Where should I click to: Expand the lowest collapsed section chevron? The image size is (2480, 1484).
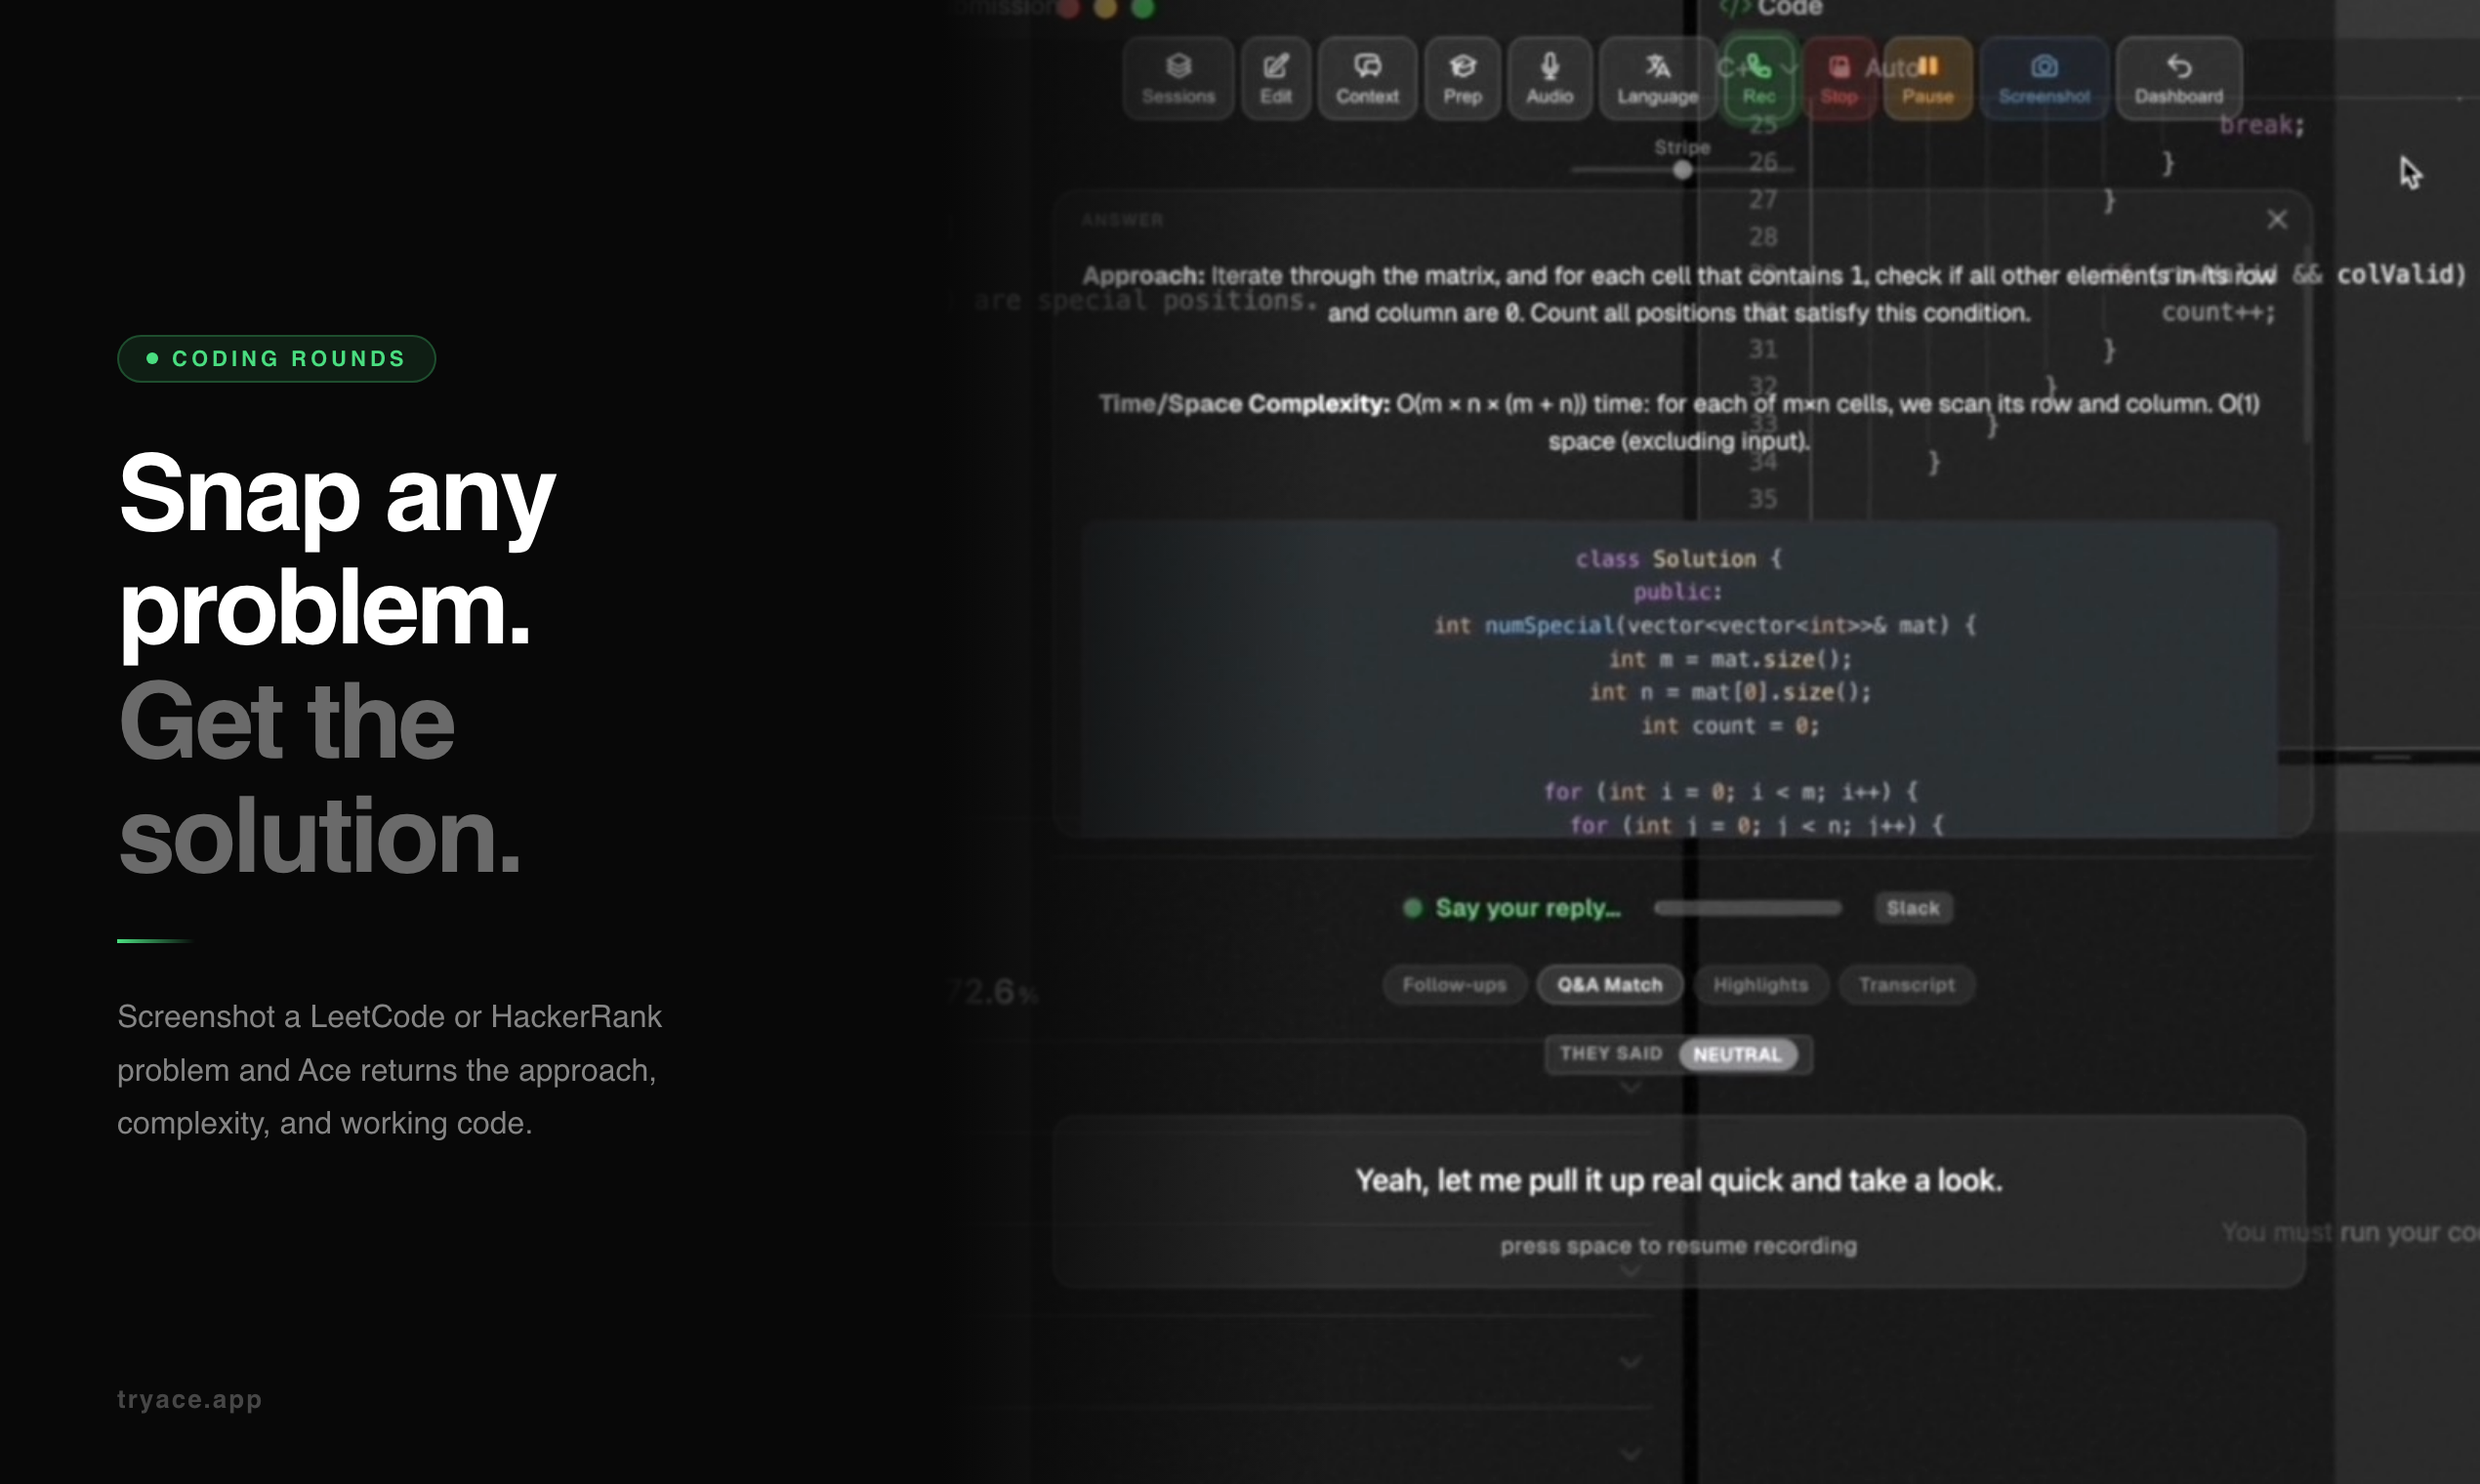(1630, 1454)
